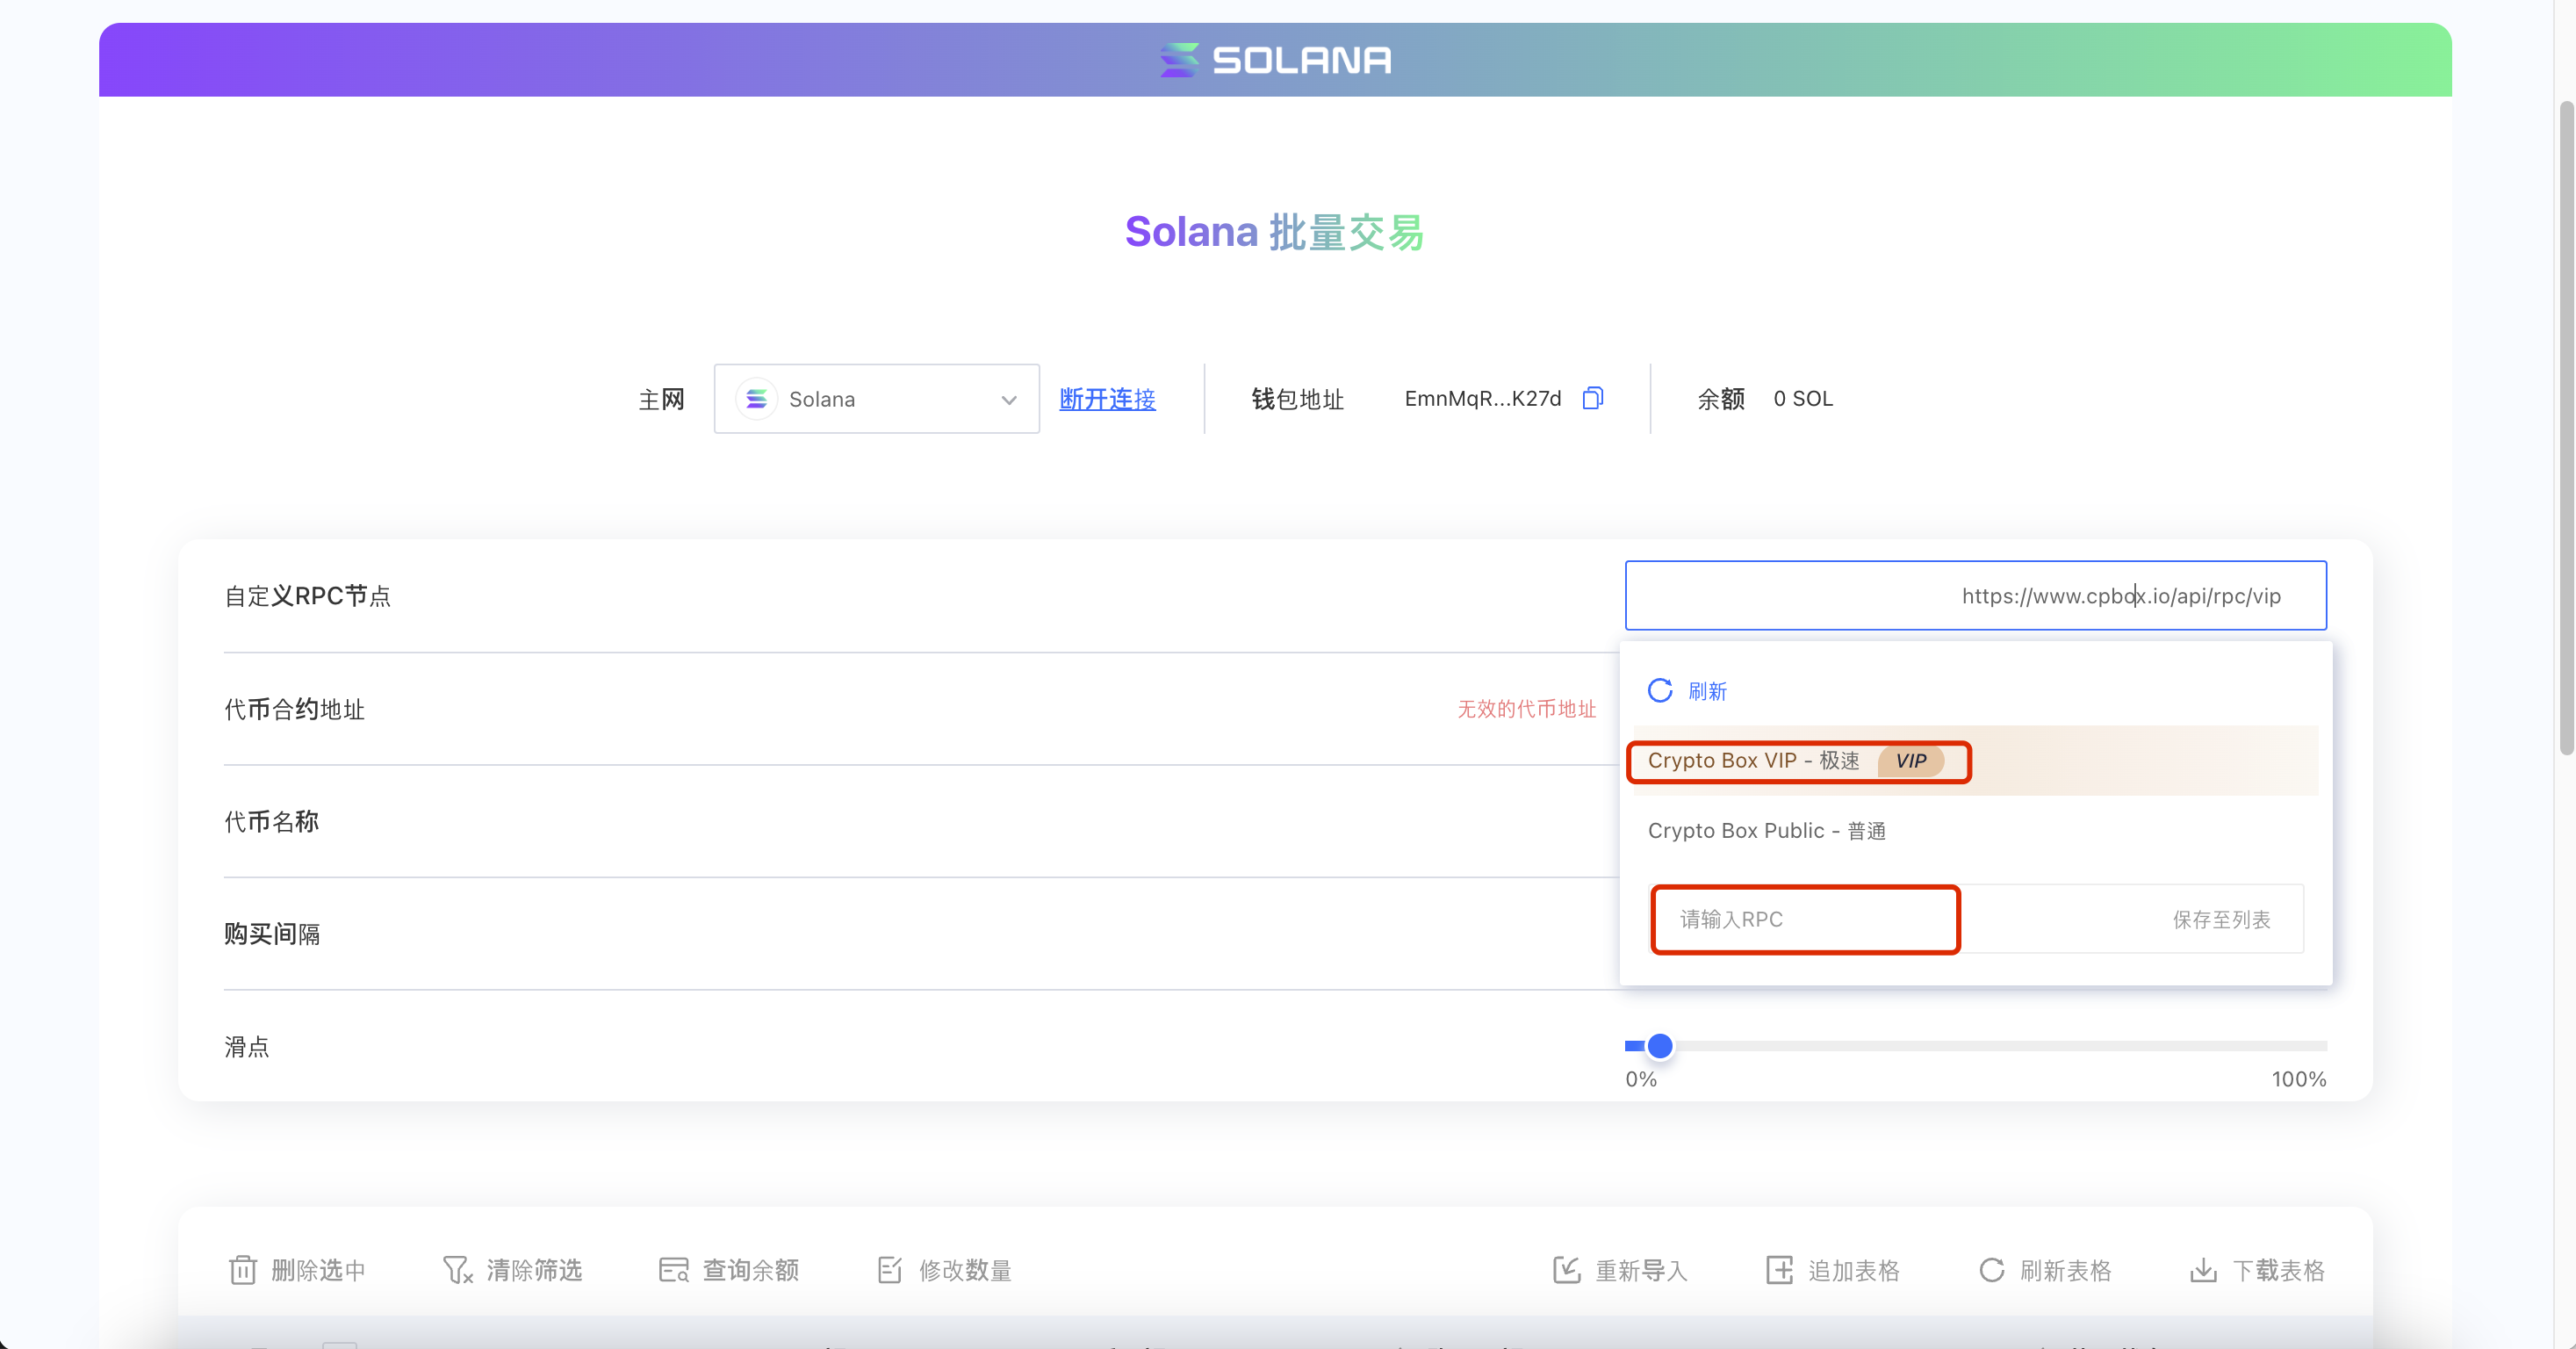Viewport: 2576px width, 1349px height.
Task: Click the 修改数量 text button
Action: coord(965,1270)
